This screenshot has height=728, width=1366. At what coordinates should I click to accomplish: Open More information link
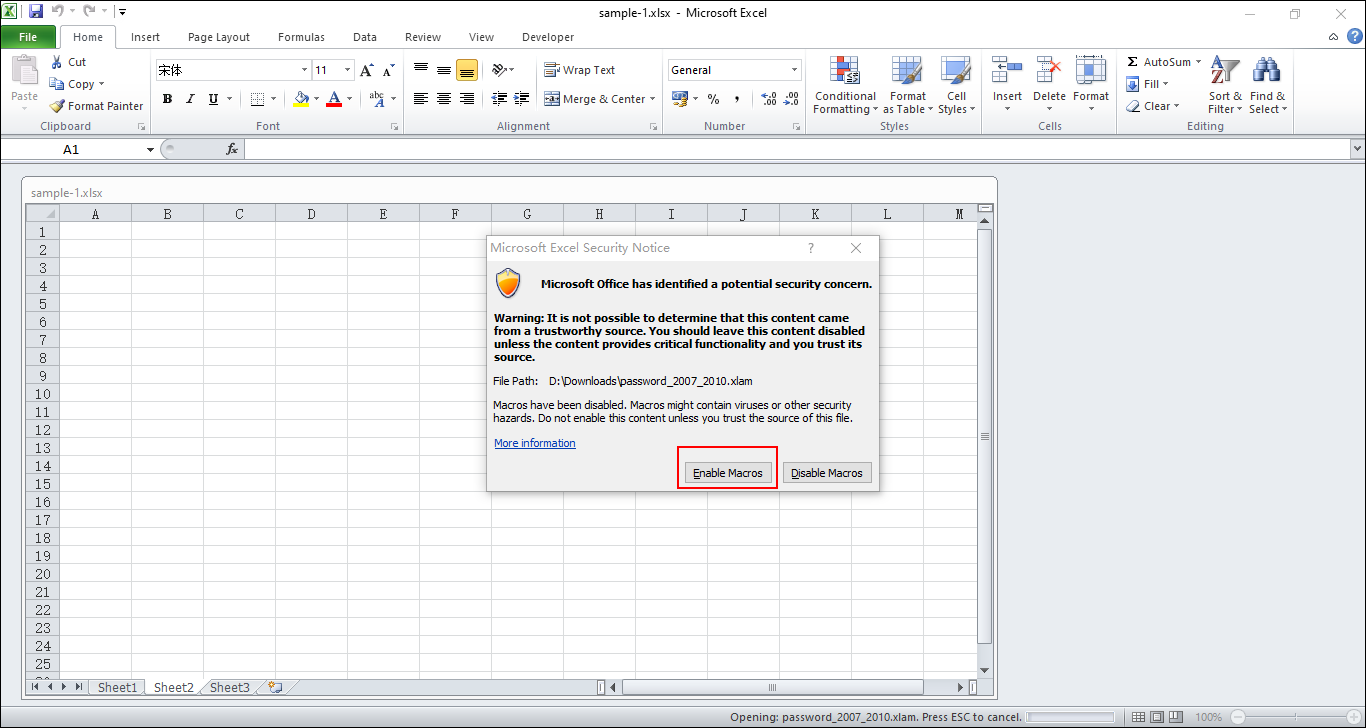(535, 443)
